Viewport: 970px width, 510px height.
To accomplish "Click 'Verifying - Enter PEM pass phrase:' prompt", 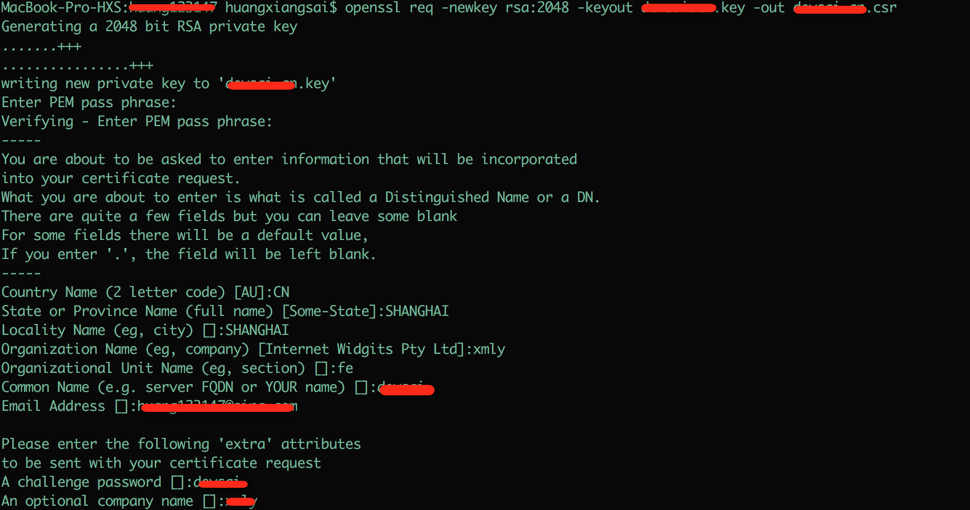I will coord(136,121).
